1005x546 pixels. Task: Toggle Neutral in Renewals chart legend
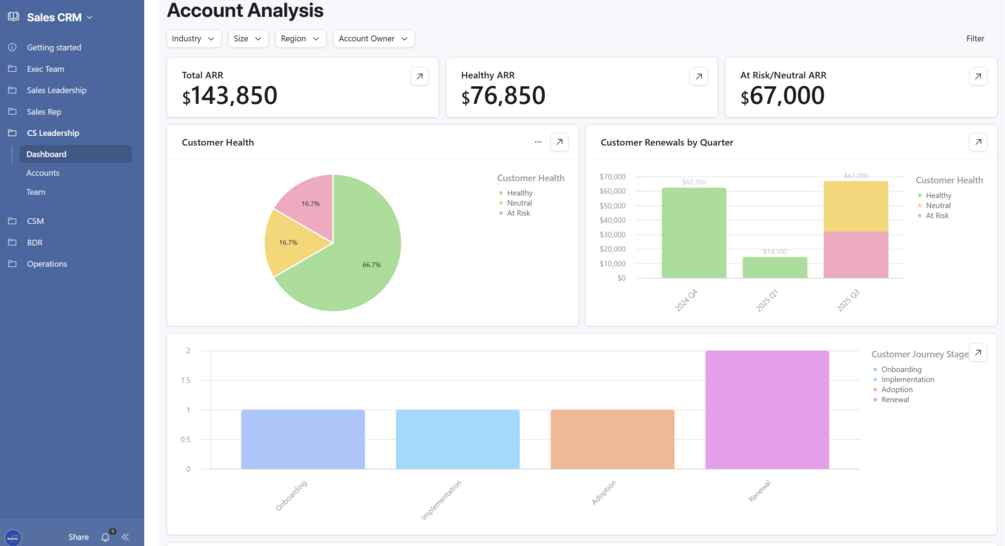tap(934, 206)
